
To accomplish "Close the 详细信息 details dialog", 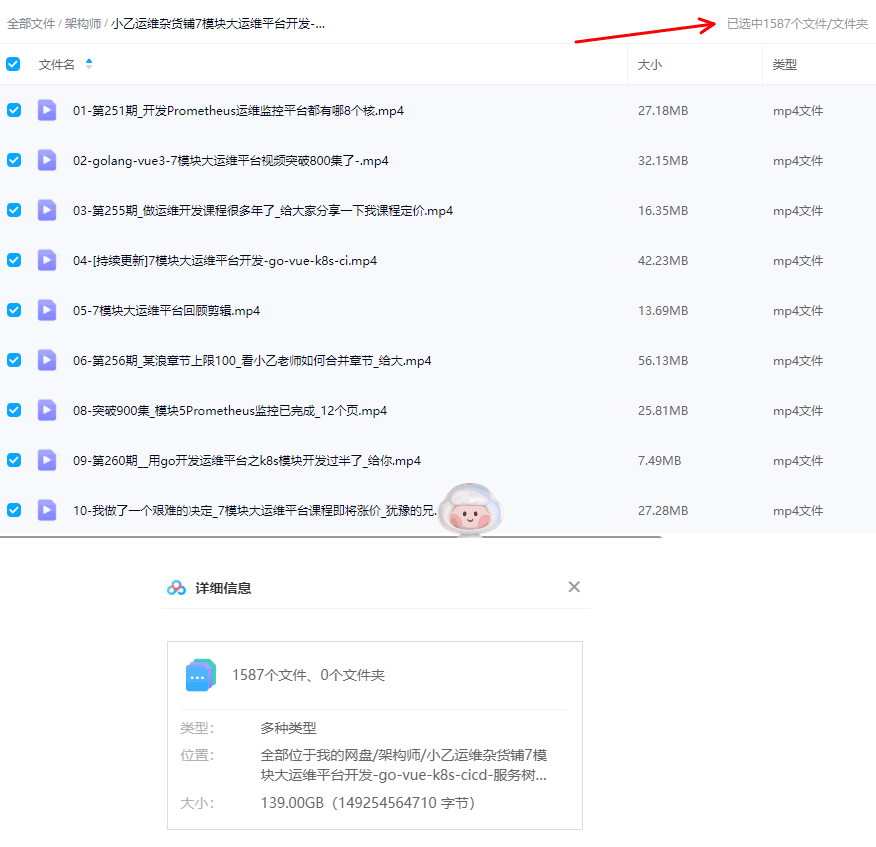I will [x=574, y=587].
